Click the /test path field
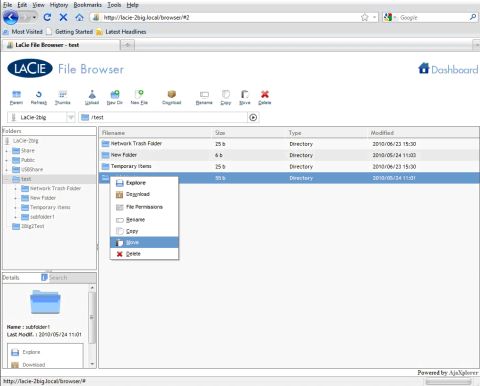This screenshot has height=386, width=480. click(163, 117)
